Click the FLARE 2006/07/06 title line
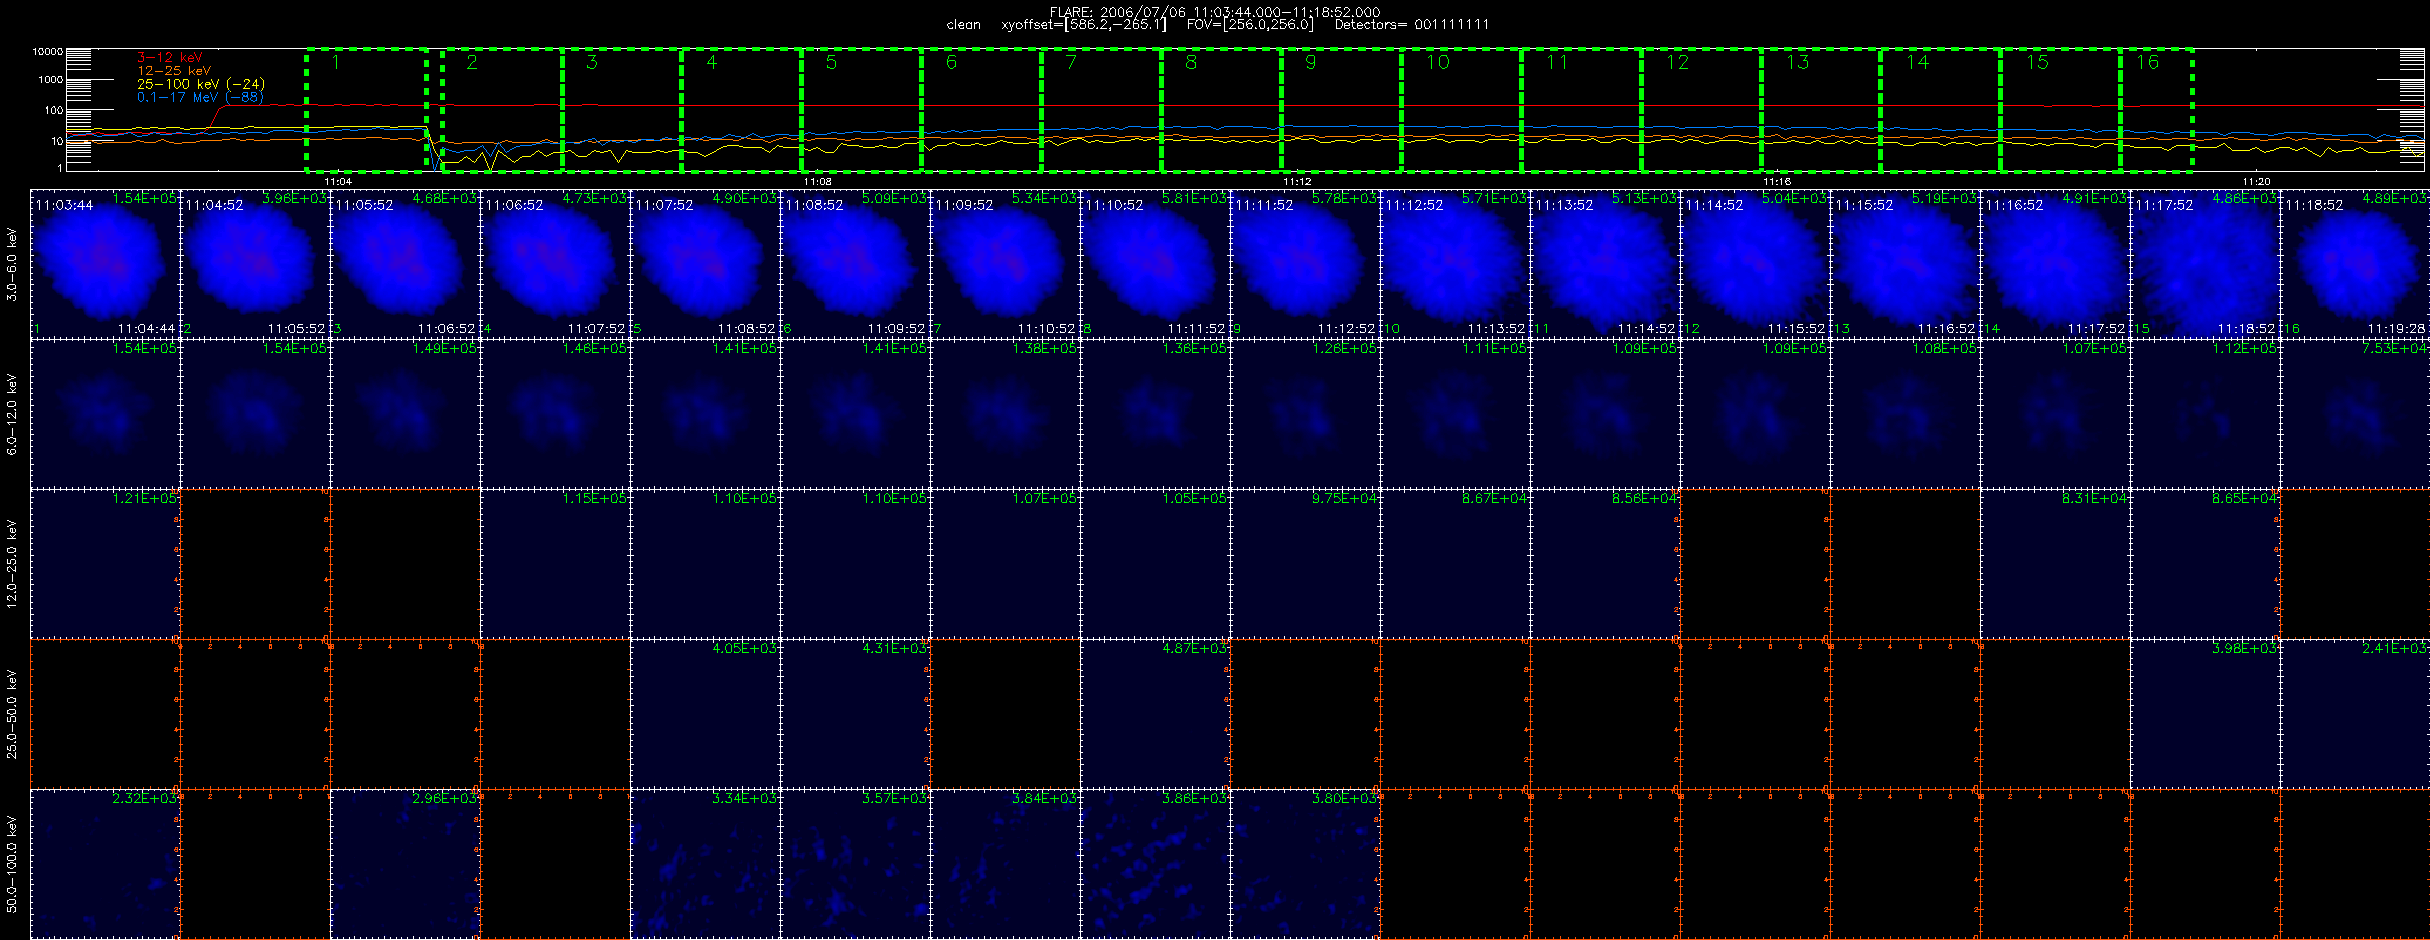 click(1215, 12)
